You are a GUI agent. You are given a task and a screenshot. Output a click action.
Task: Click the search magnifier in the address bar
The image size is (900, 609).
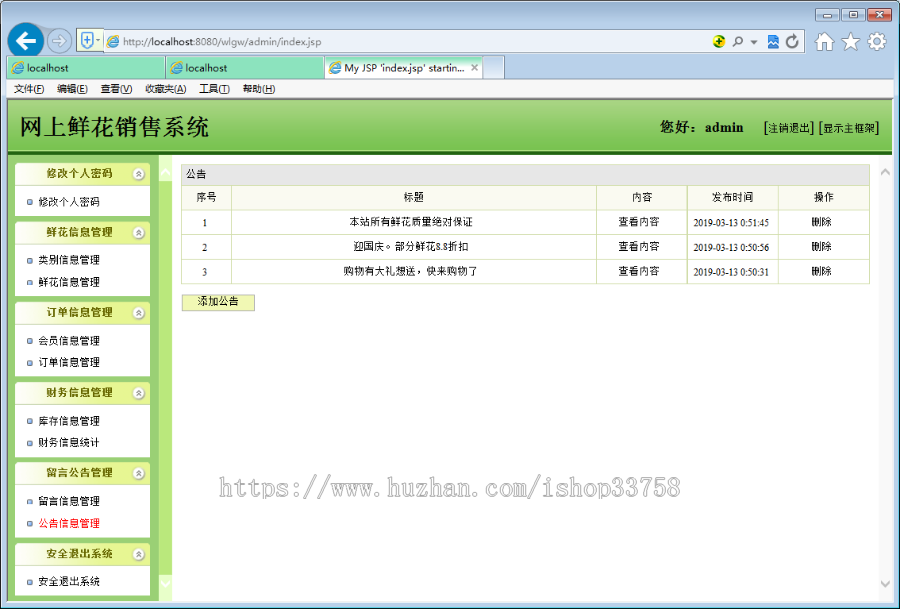[739, 41]
